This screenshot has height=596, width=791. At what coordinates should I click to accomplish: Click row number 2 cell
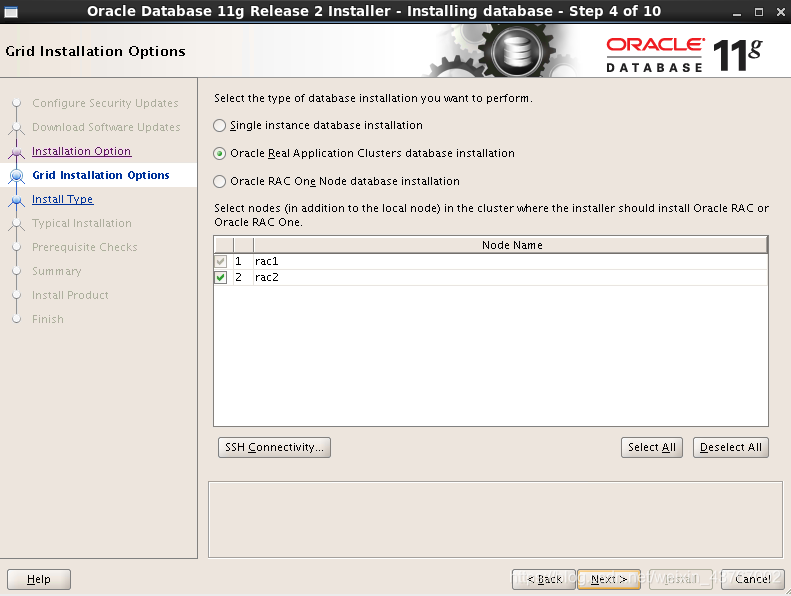243,278
